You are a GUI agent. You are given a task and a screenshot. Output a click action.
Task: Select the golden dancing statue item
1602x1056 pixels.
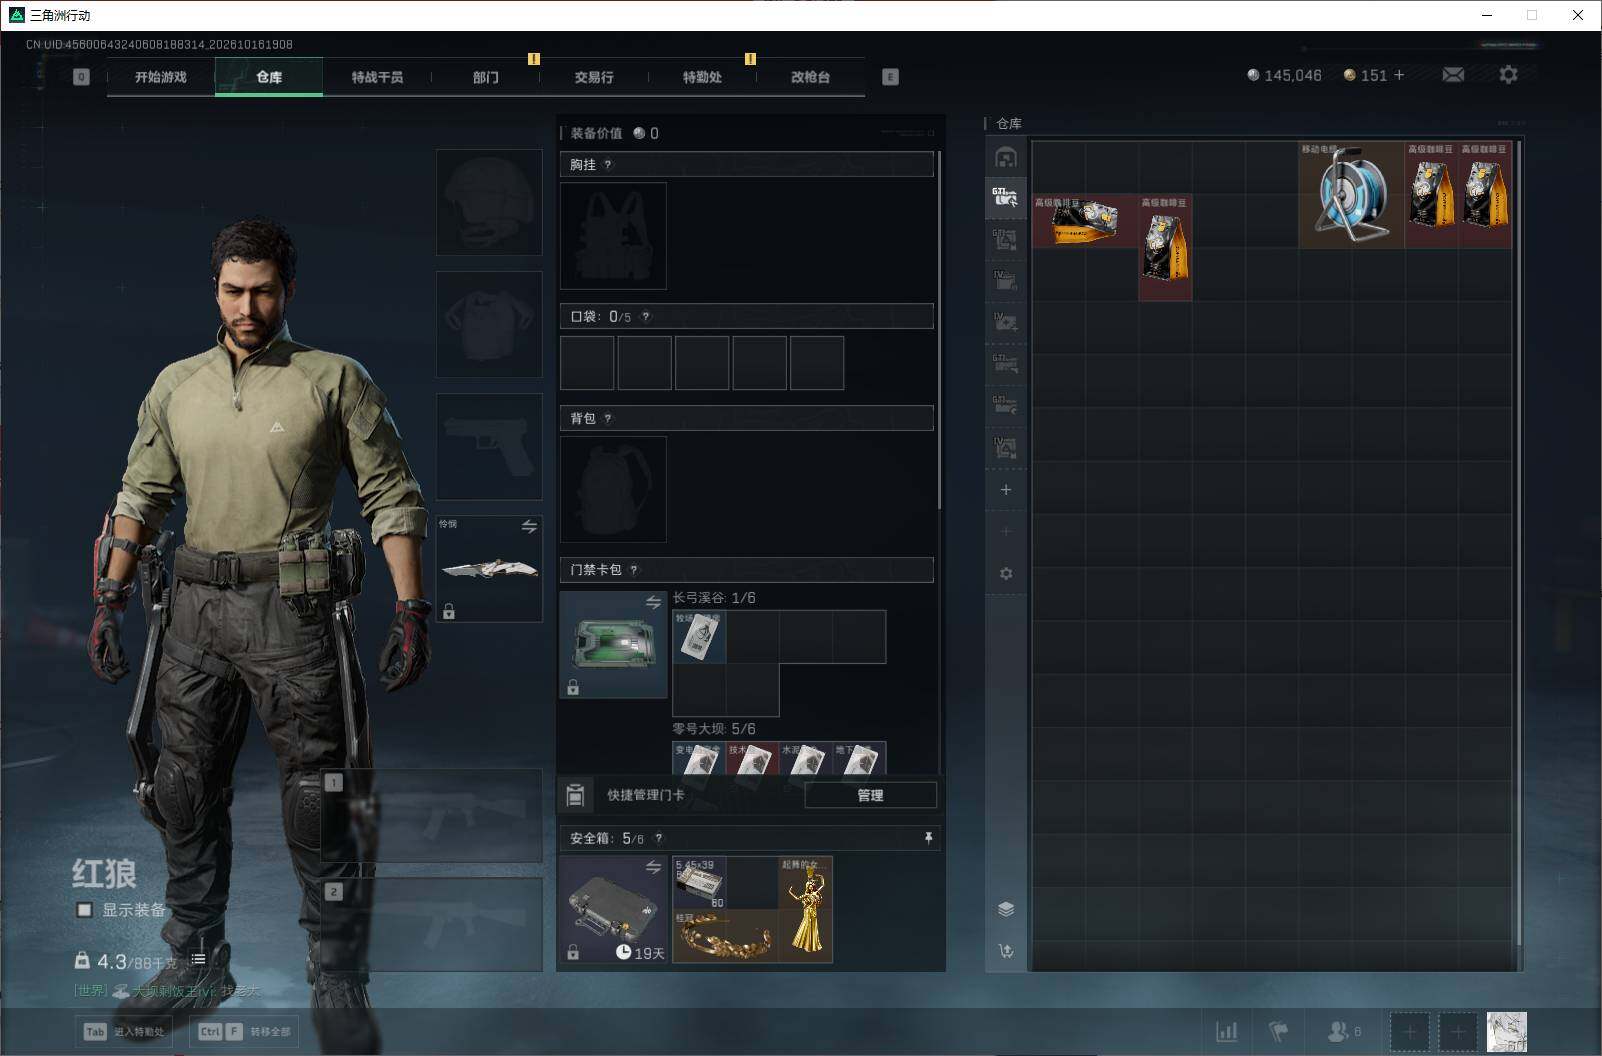(x=805, y=909)
